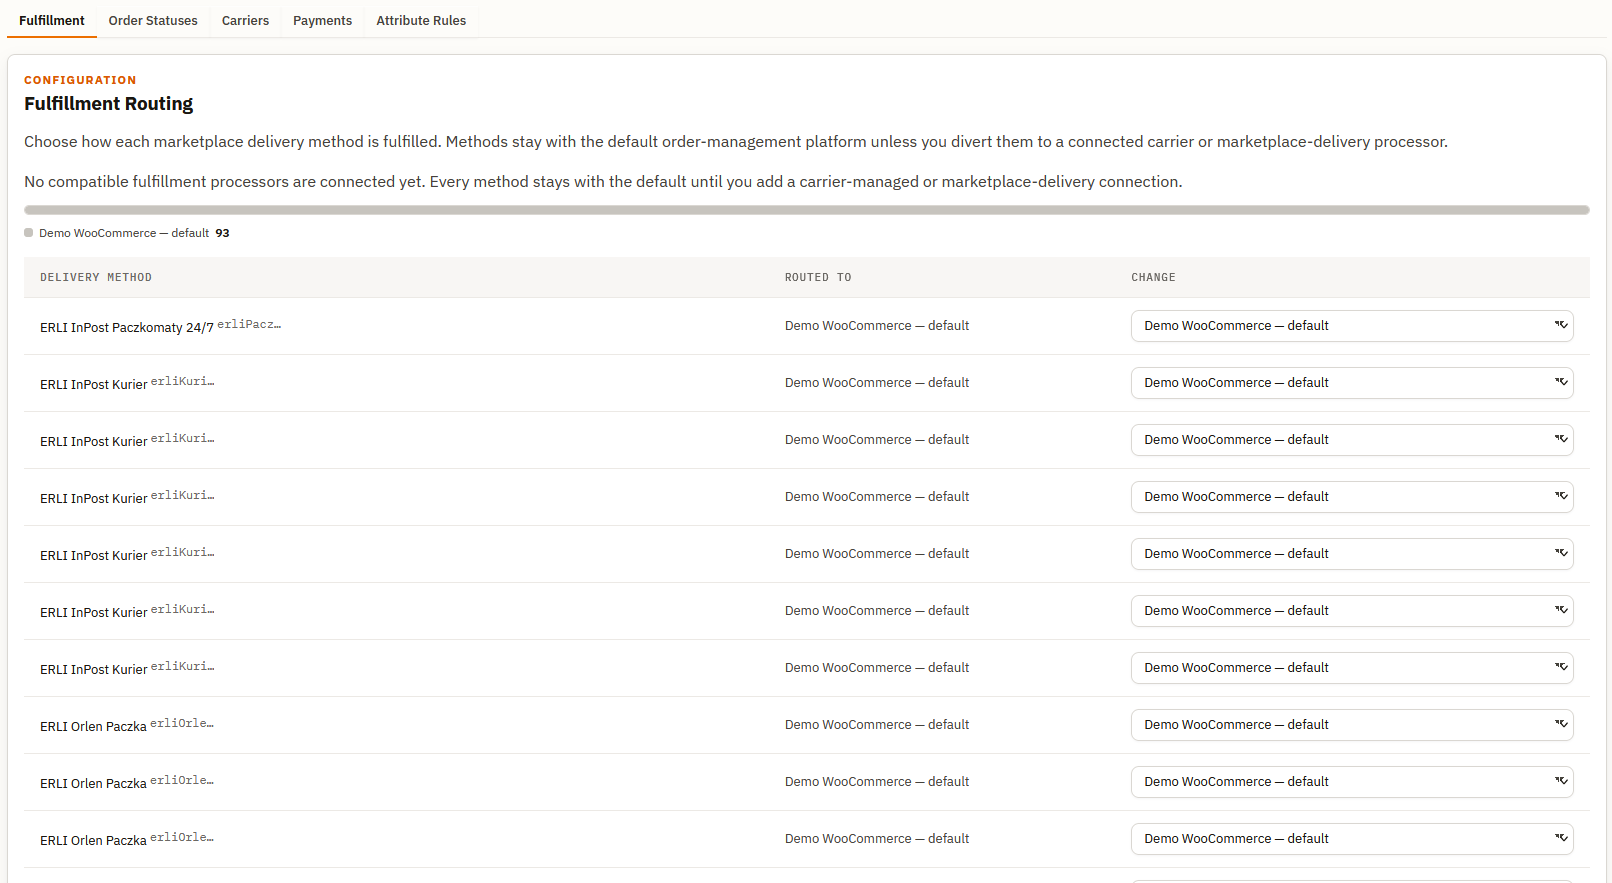The image size is (1612, 883).
Task: Click the 'Demo WooCommerce — default' legend label
Action: 124,233
